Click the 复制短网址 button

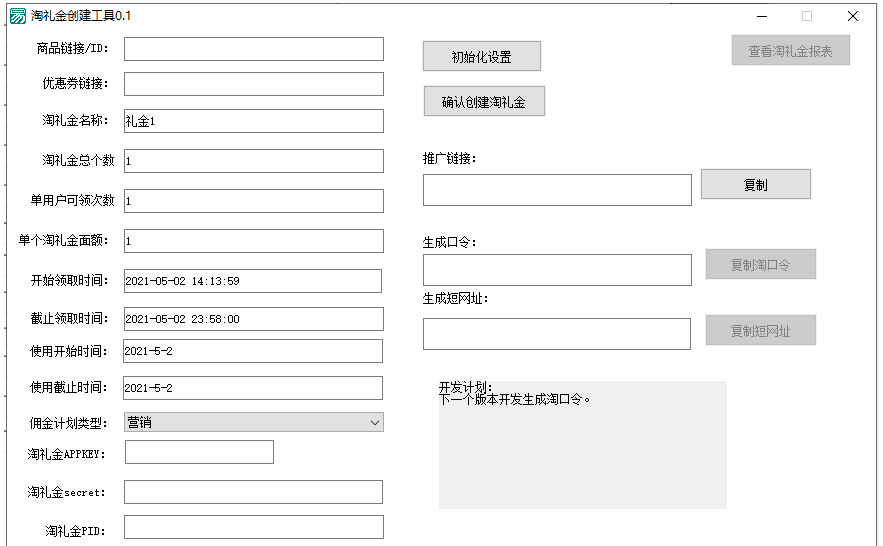point(760,331)
